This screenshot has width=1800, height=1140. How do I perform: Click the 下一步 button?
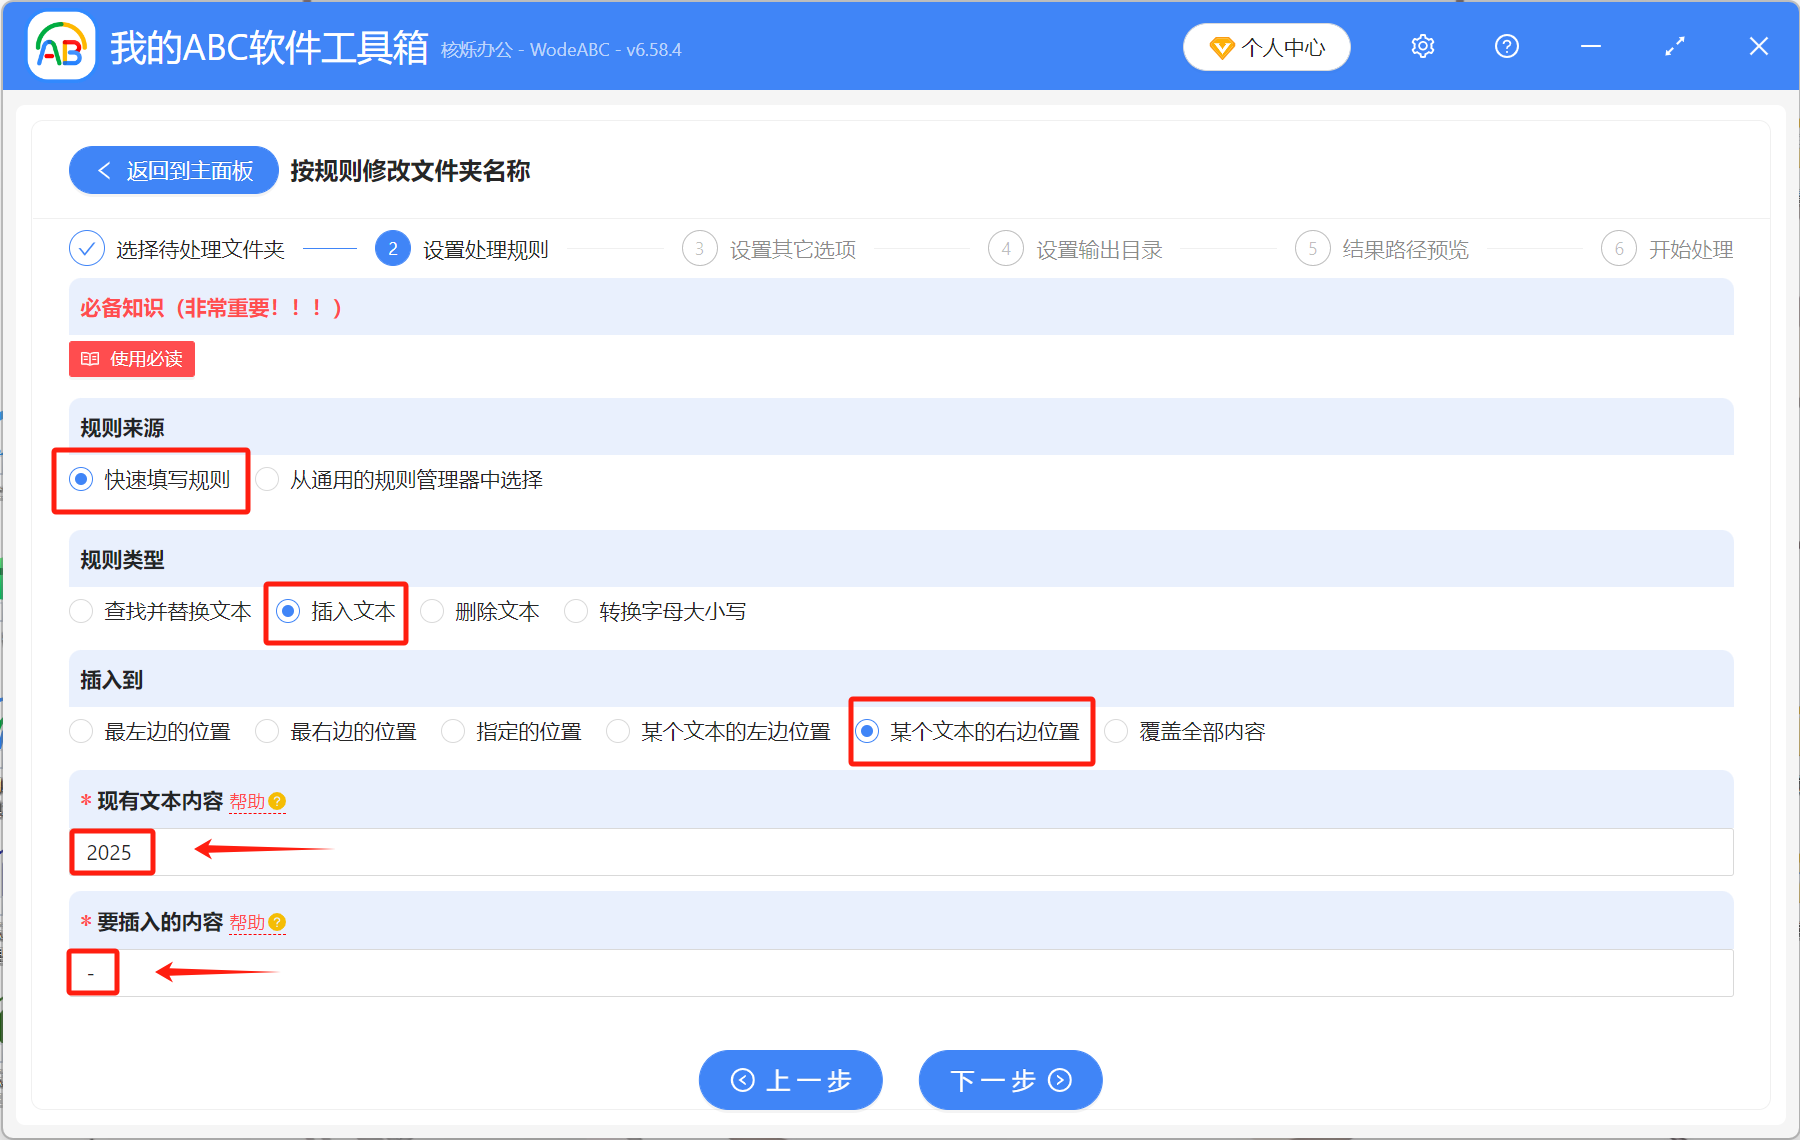[x=1009, y=1080]
